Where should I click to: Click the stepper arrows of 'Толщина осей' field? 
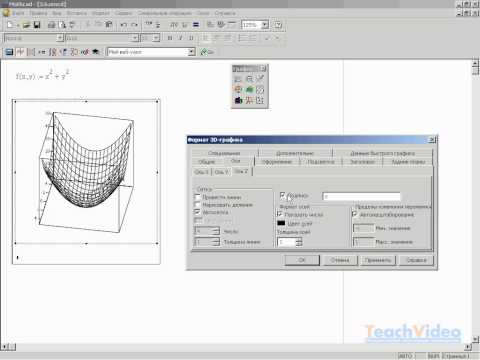coord(299,242)
